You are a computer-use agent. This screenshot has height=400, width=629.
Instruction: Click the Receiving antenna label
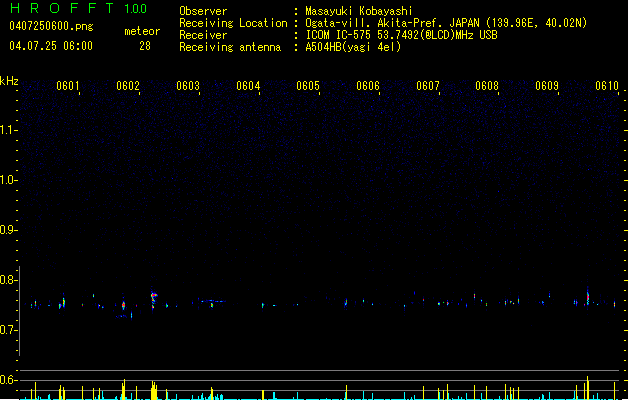230,47
